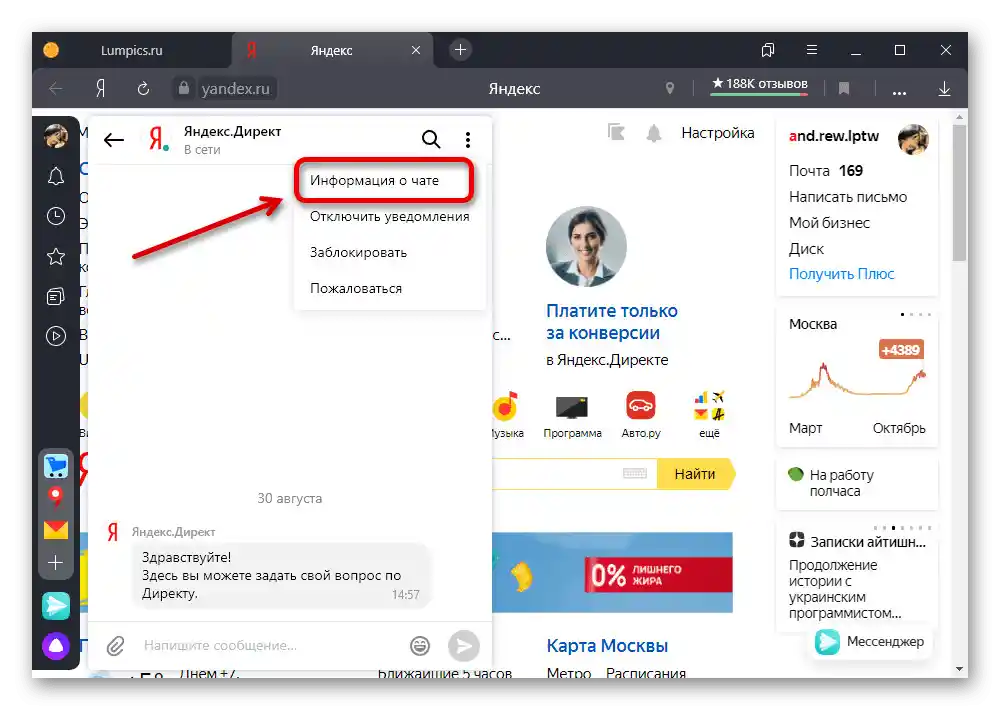1000x710 pixels.
Task: Open the "Программа" TV service
Action: (572, 415)
